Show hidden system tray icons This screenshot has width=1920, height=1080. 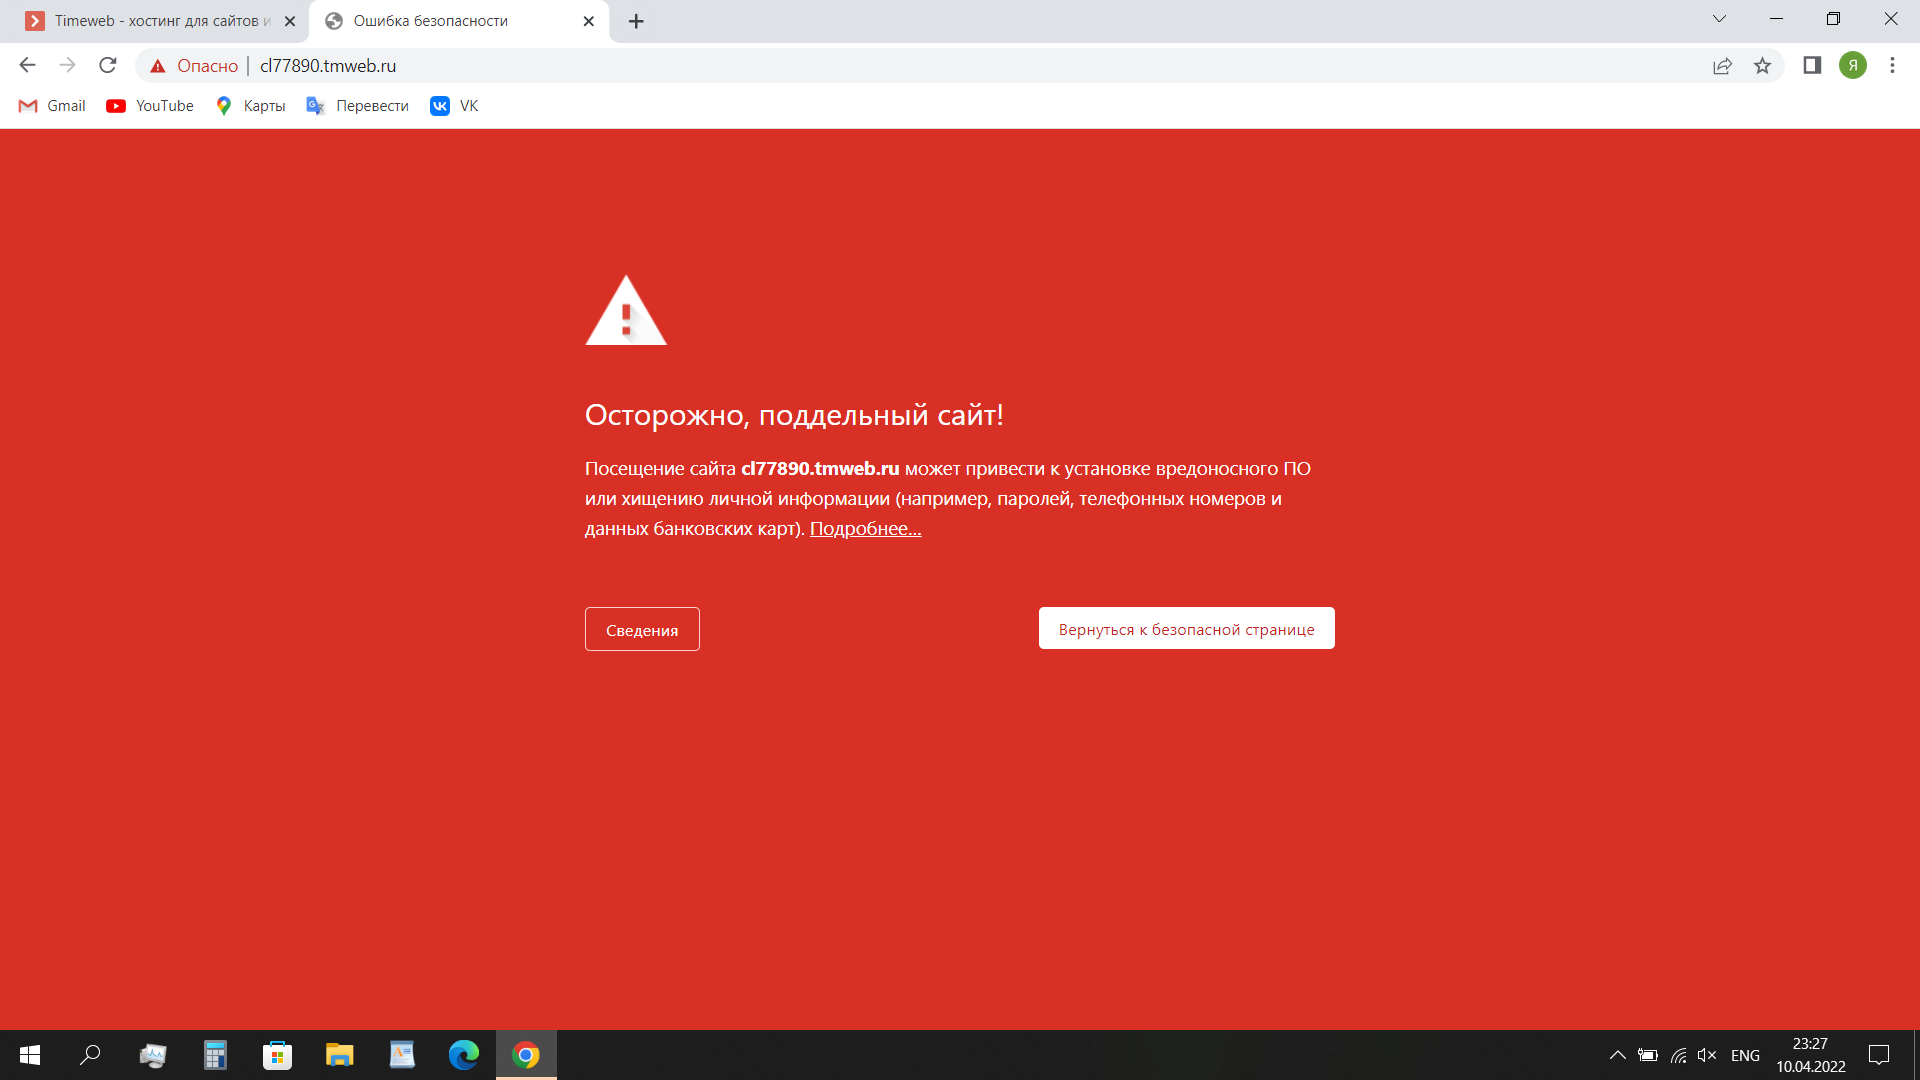pos(1617,1055)
